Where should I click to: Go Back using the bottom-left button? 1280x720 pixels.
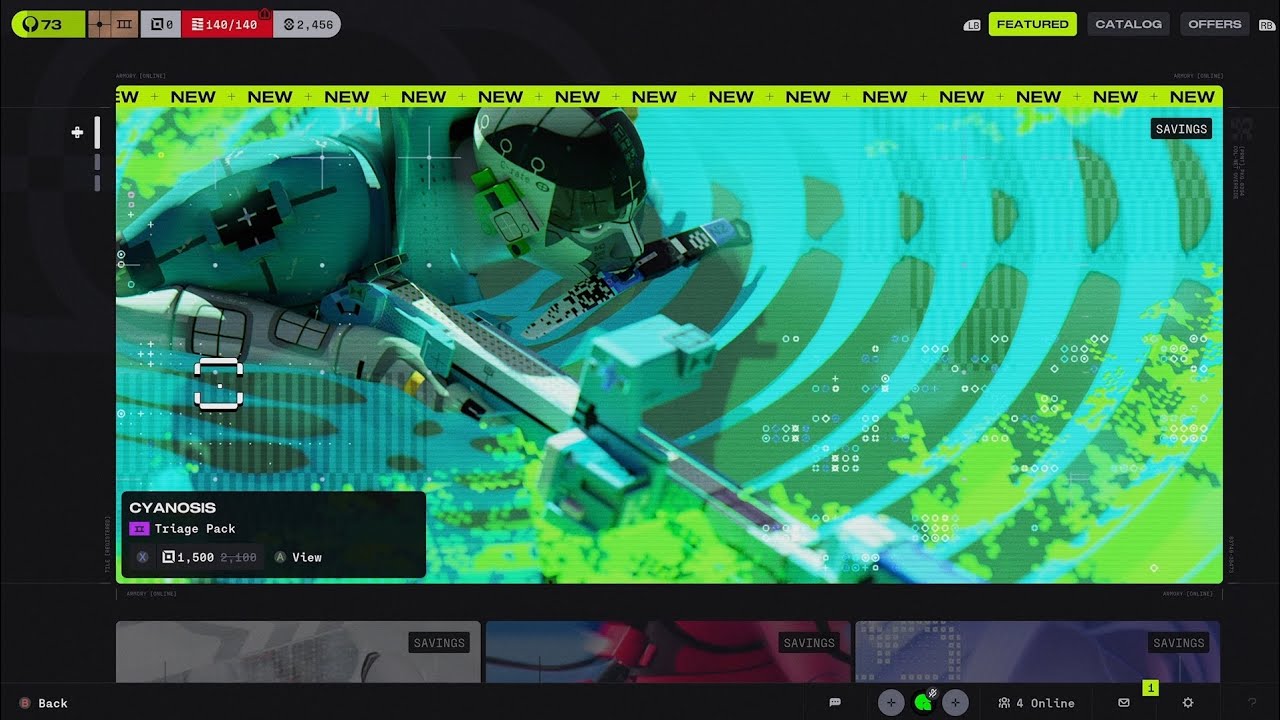pos(43,703)
